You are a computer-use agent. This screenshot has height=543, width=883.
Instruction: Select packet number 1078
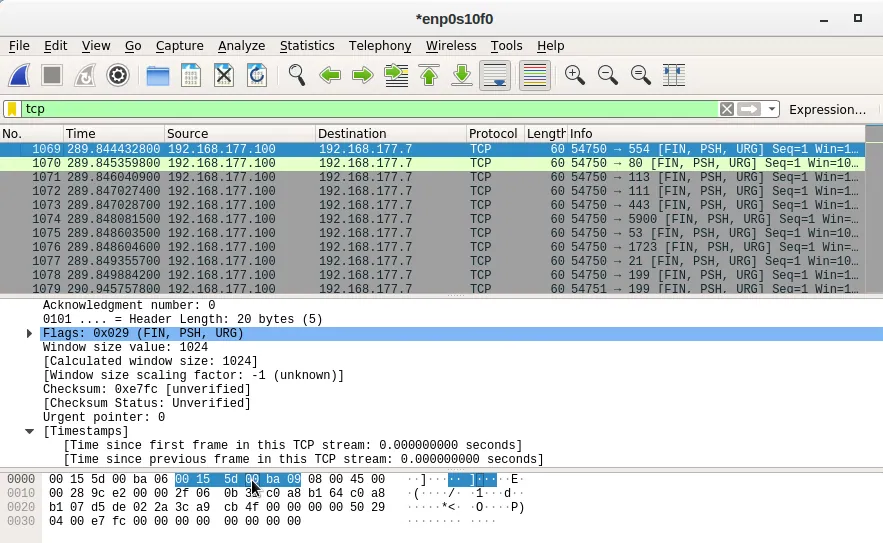tap(432, 275)
